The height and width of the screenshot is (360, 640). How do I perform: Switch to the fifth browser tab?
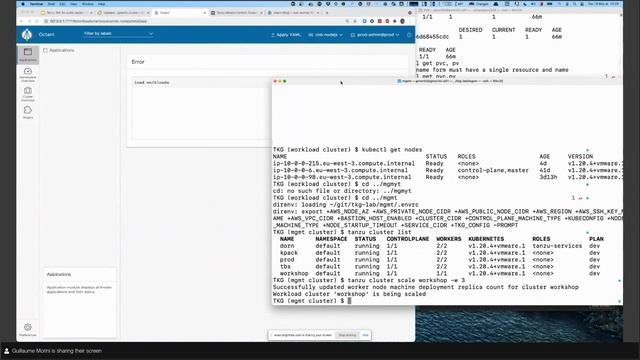click(x=292, y=13)
